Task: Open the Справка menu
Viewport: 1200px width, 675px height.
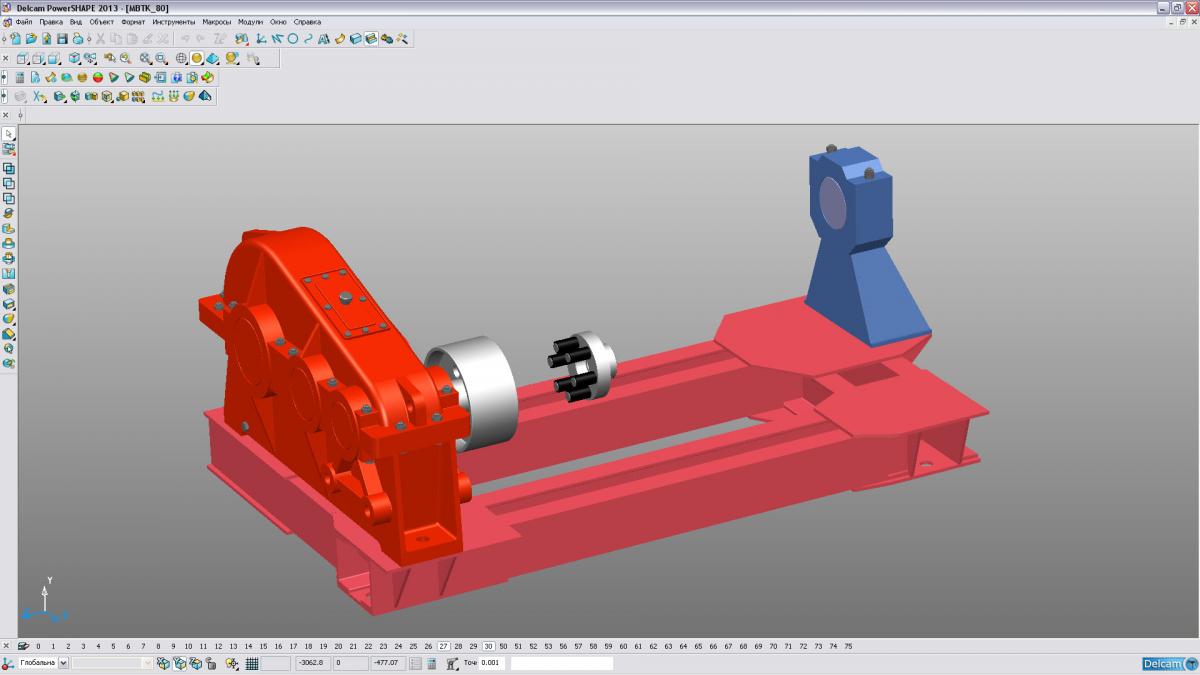Action: click(308, 21)
